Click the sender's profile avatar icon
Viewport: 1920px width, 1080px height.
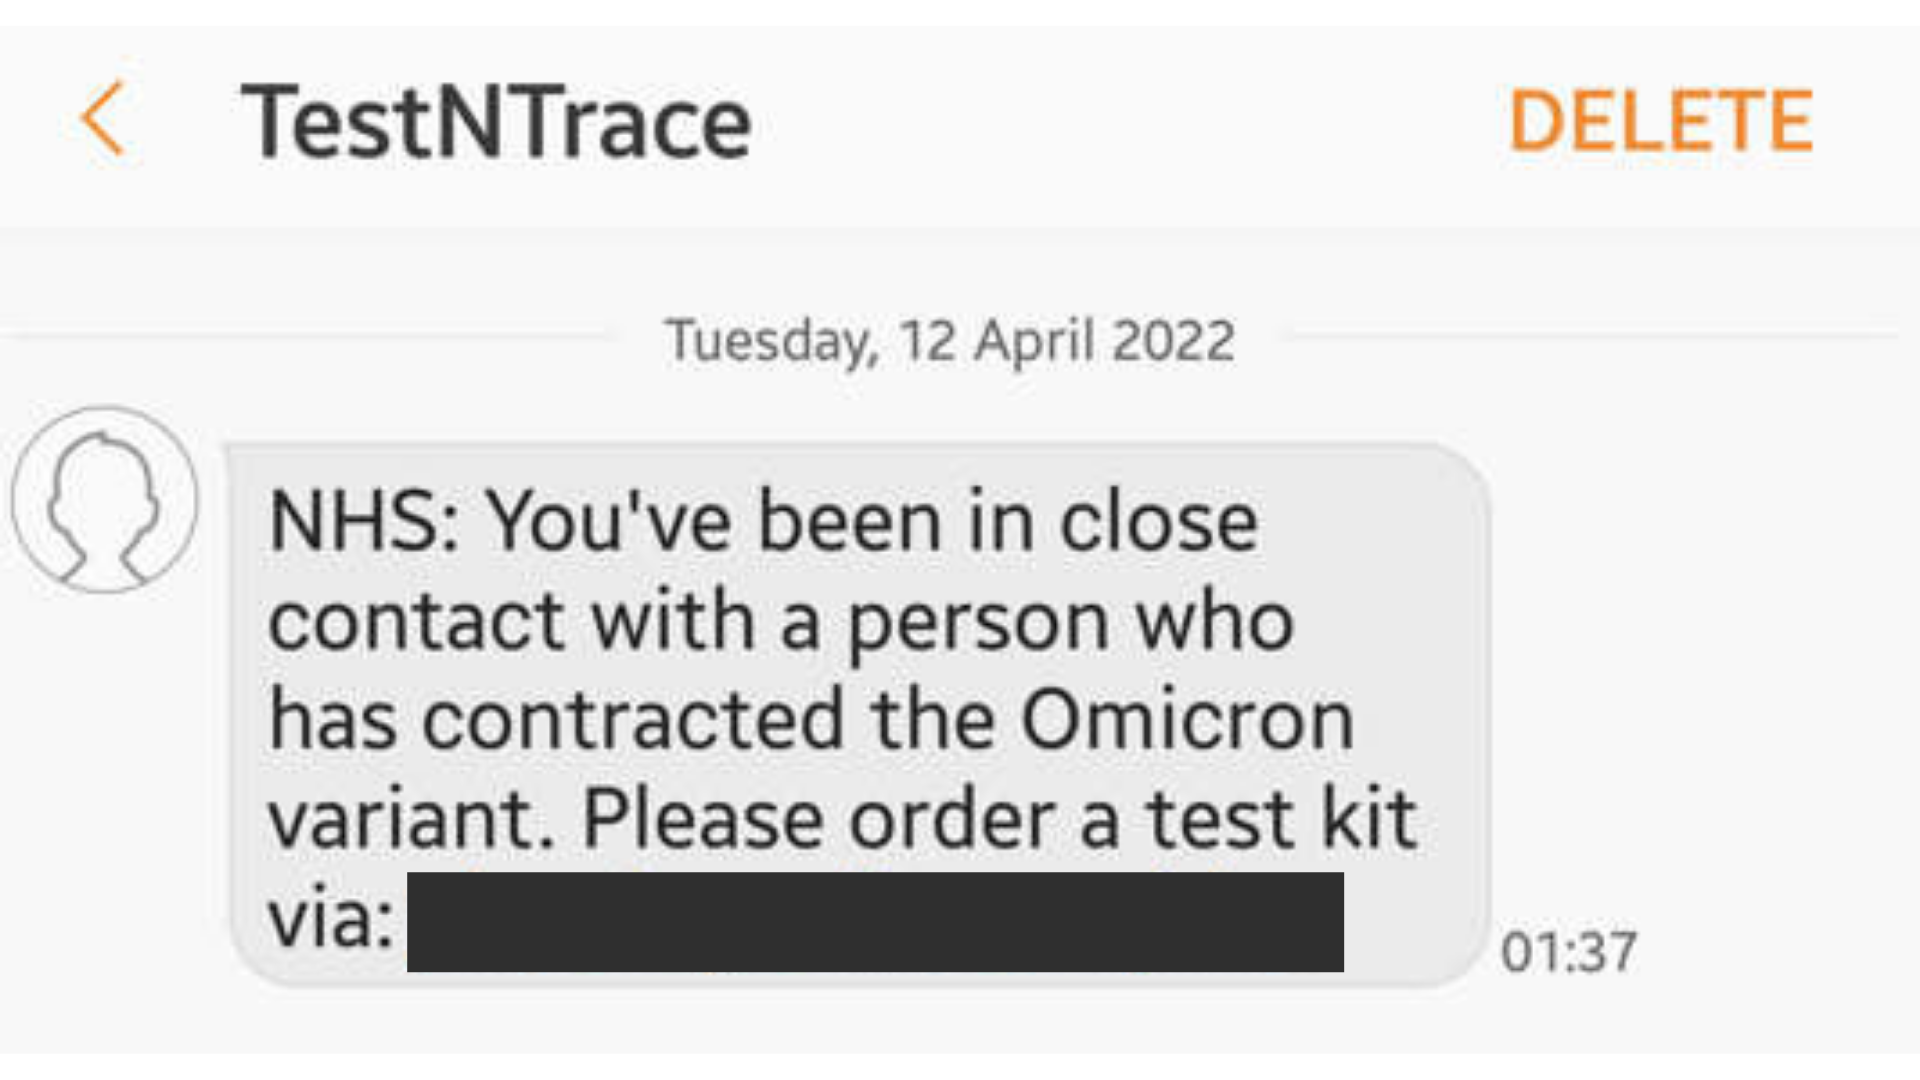(105, 499)
